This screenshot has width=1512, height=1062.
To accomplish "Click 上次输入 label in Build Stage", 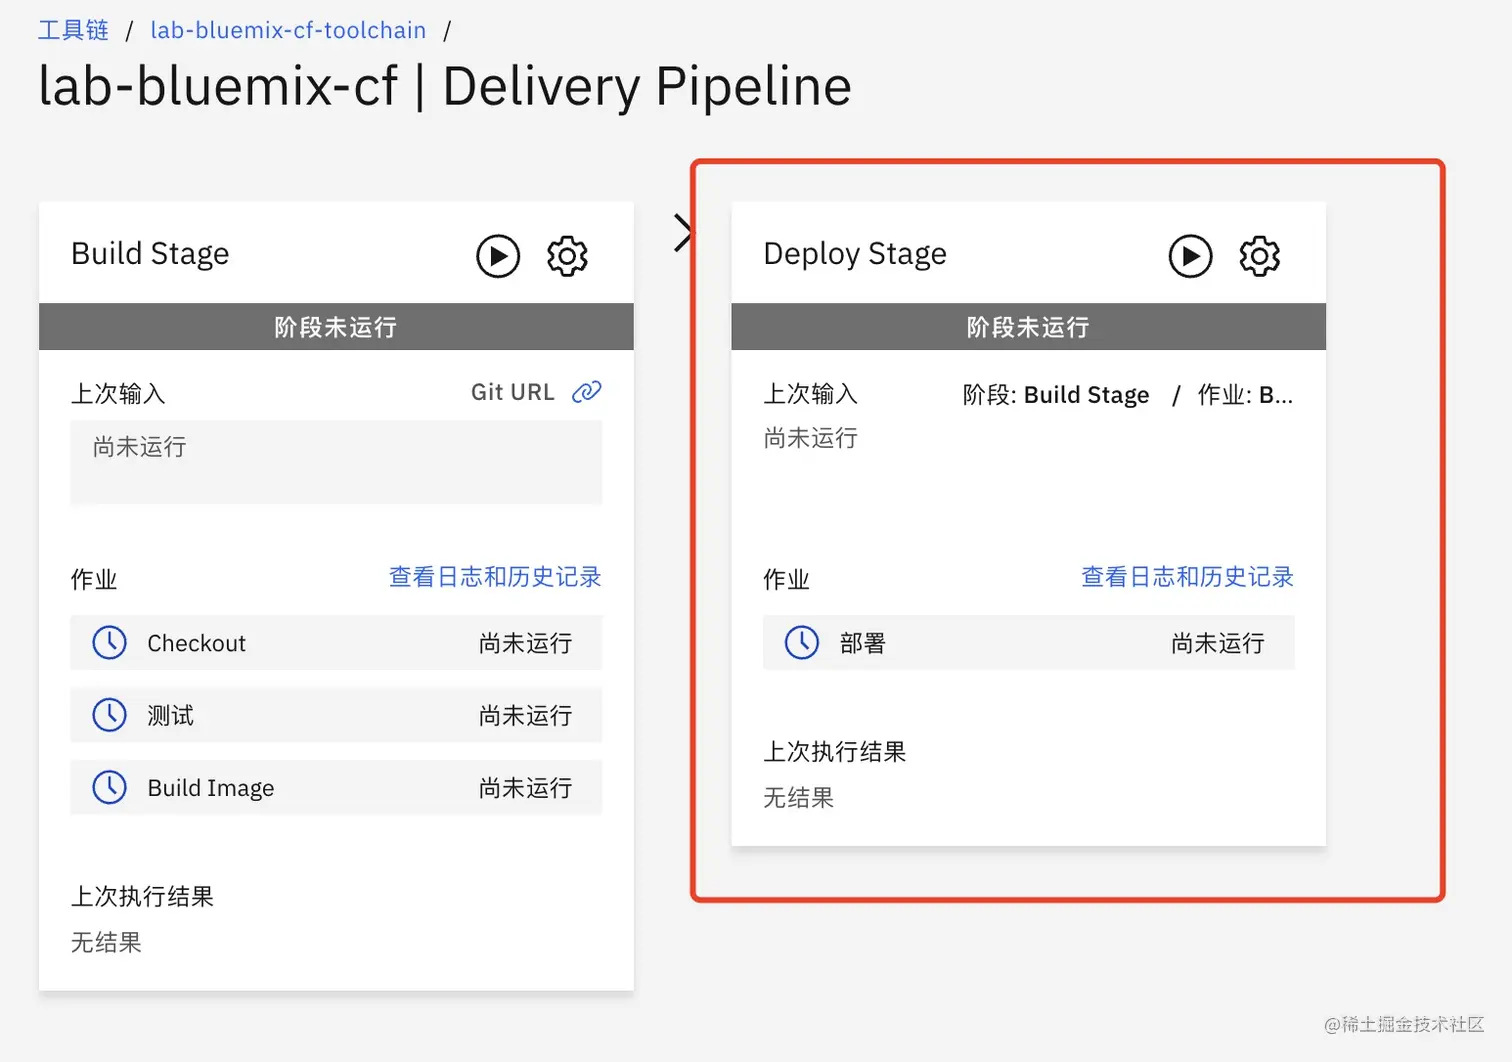I will tap(118, 394).
